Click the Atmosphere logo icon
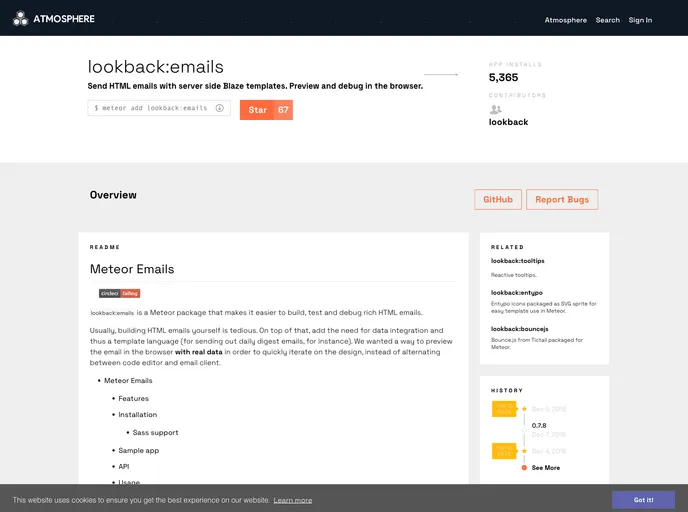Viewport: 688px width, 512px height. (20, 18)
